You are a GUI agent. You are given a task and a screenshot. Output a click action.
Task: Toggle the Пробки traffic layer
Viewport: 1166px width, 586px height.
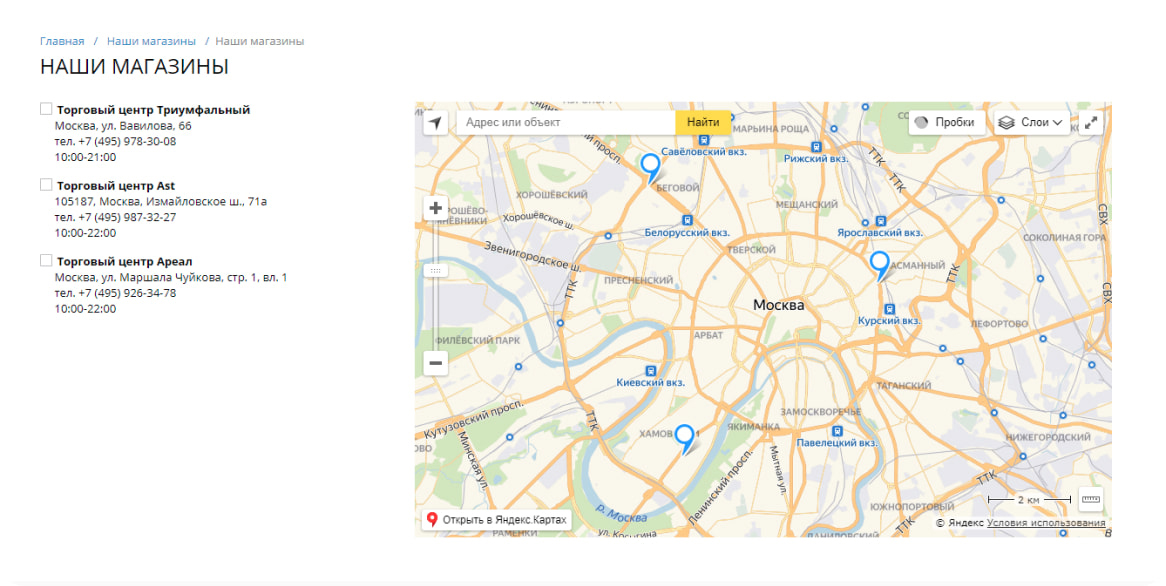944,123
